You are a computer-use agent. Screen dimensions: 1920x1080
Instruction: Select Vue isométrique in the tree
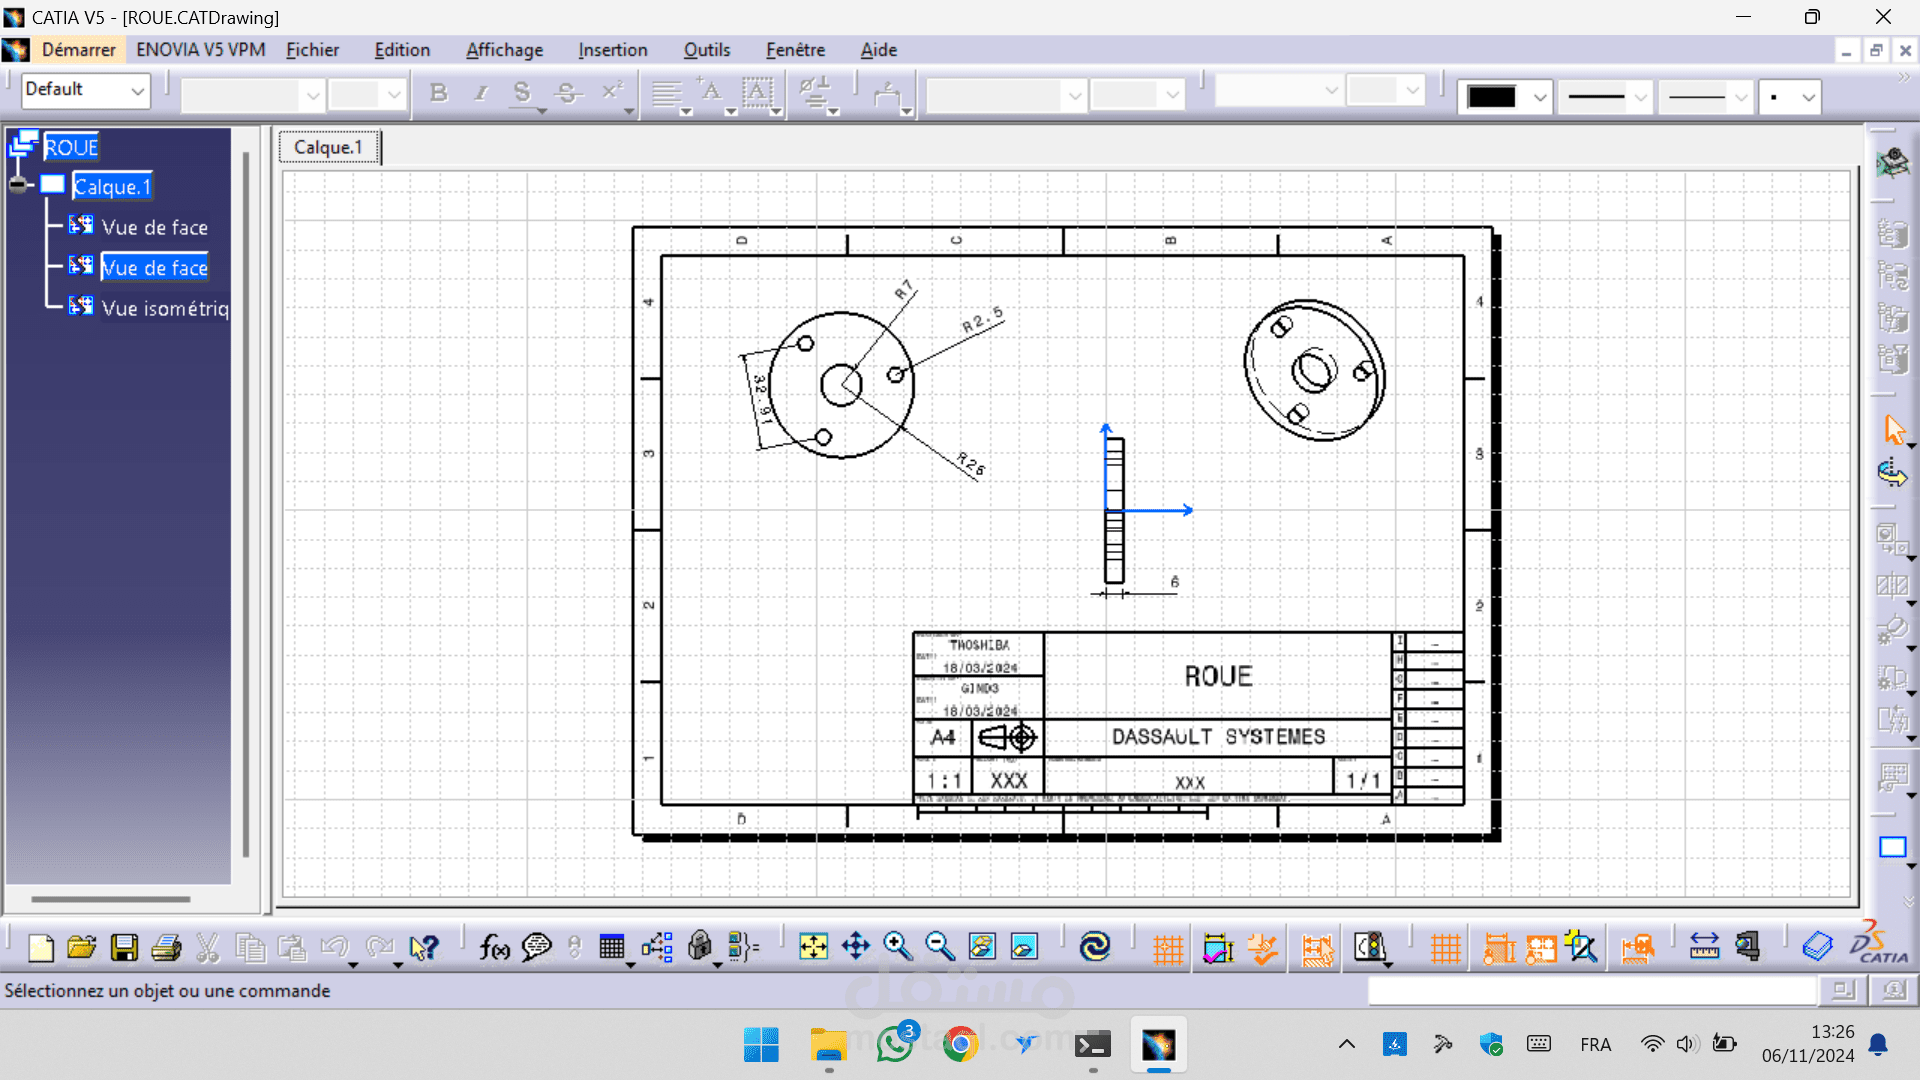(164, 308)
